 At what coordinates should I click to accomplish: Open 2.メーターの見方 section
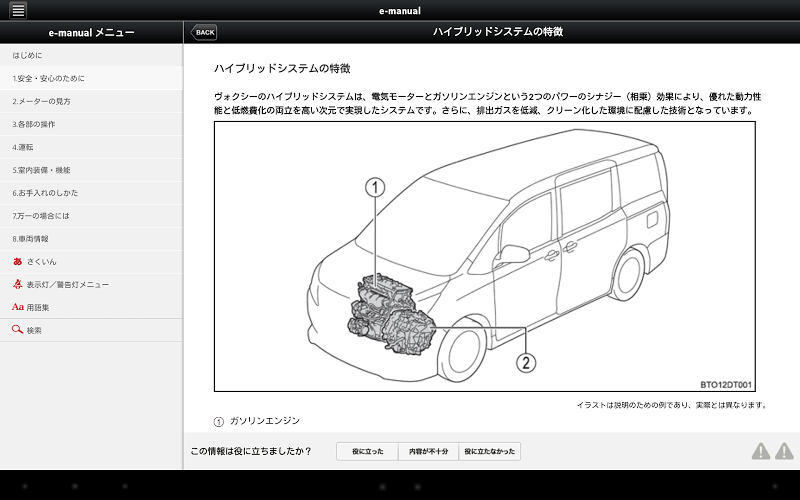pos(91,101)
